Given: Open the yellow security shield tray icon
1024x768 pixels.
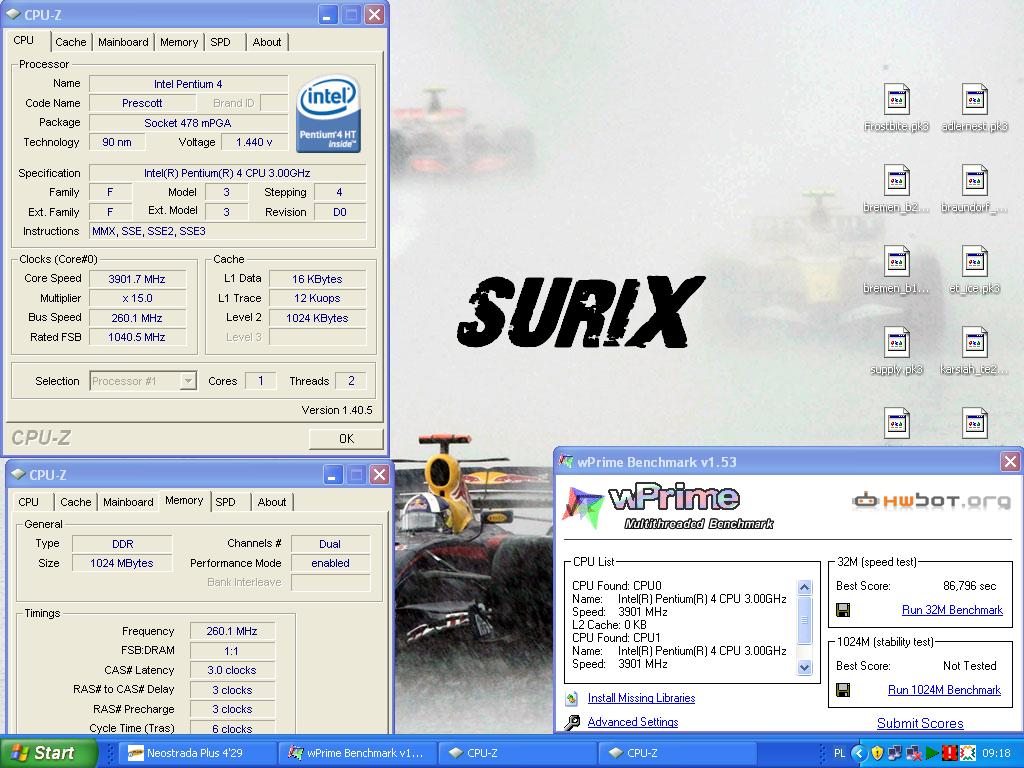Looking at the screenshot, I should (x=877, y=753).
